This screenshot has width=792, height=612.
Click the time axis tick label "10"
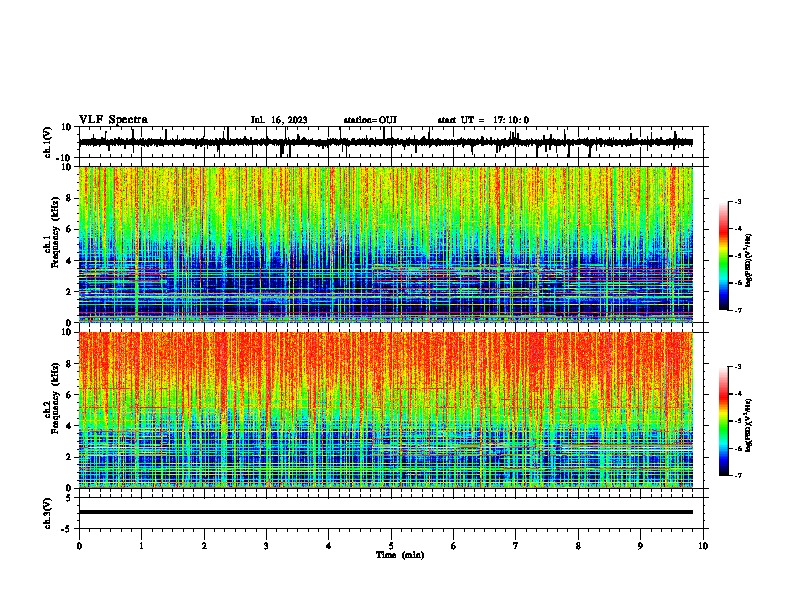coord(703,546)
